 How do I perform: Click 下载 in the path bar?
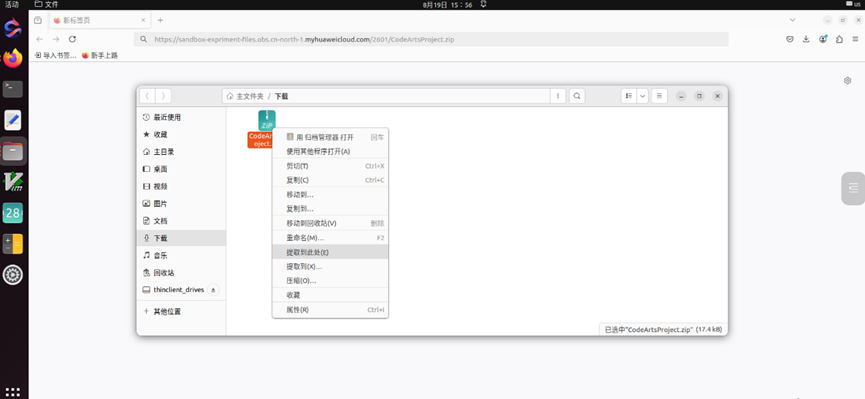point(281,96)
